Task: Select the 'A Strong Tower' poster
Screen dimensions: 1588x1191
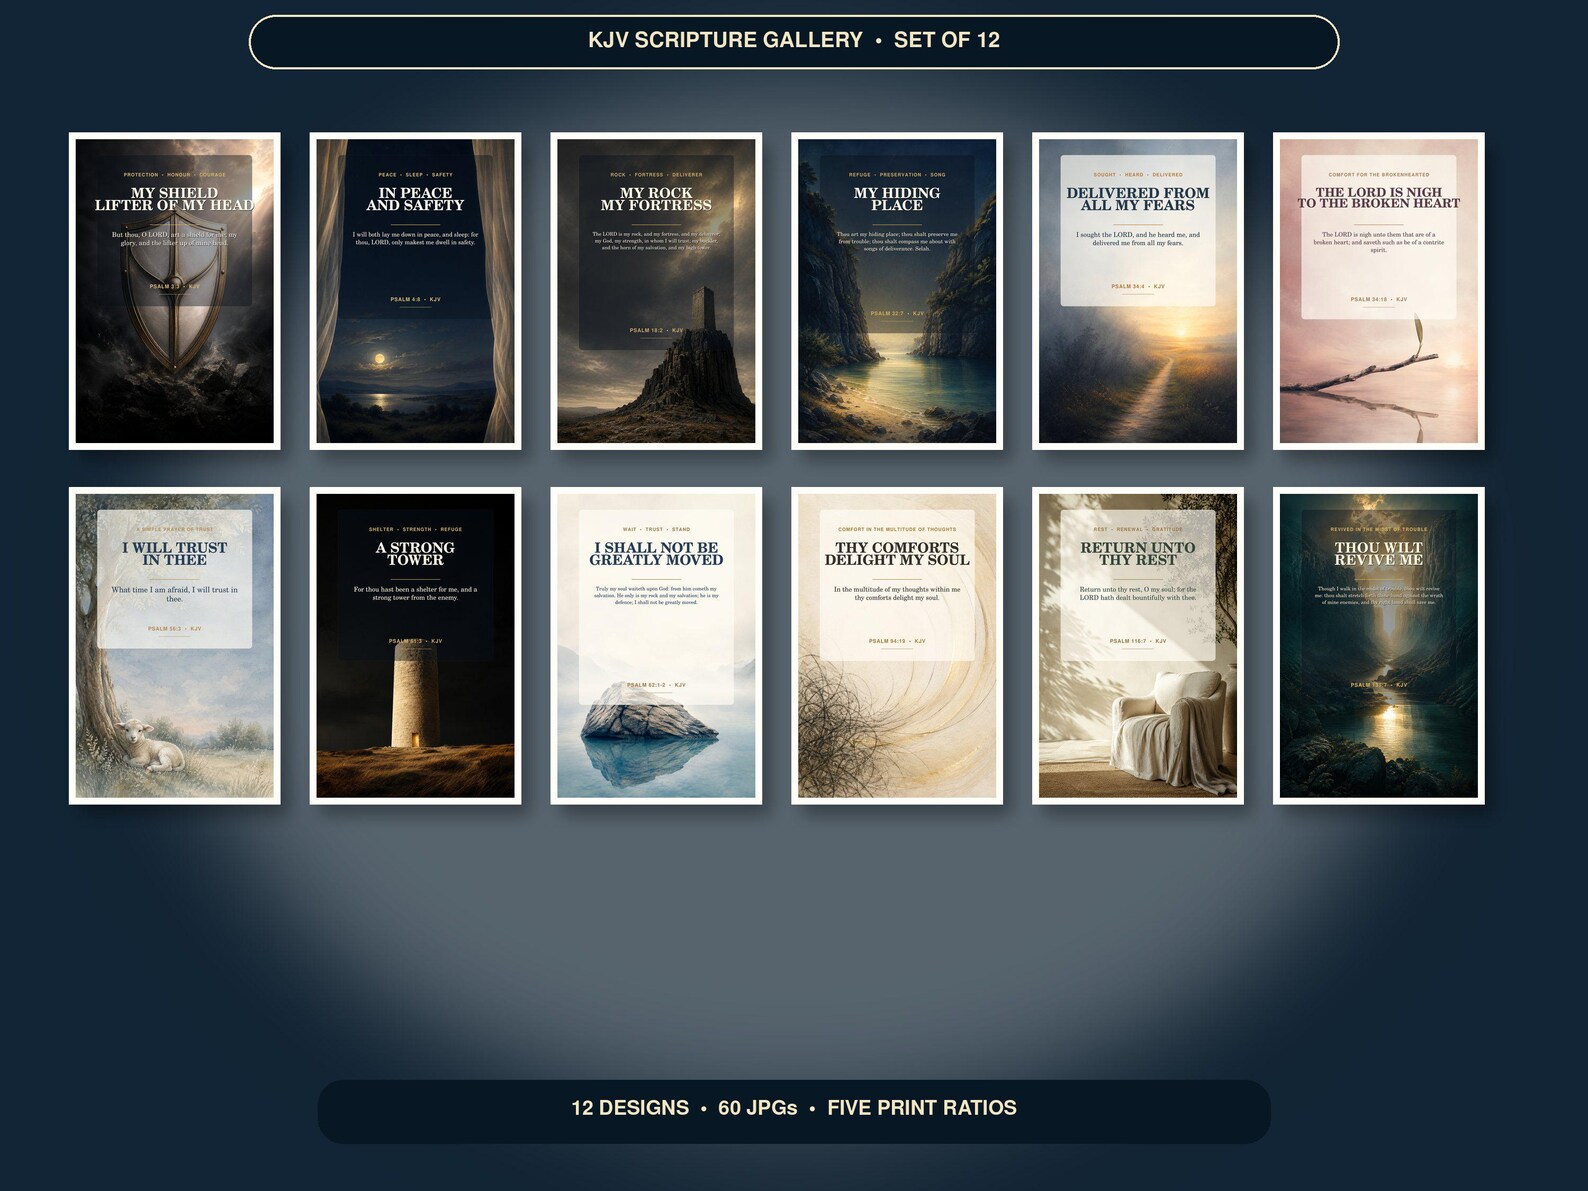Action: [415, 646]
